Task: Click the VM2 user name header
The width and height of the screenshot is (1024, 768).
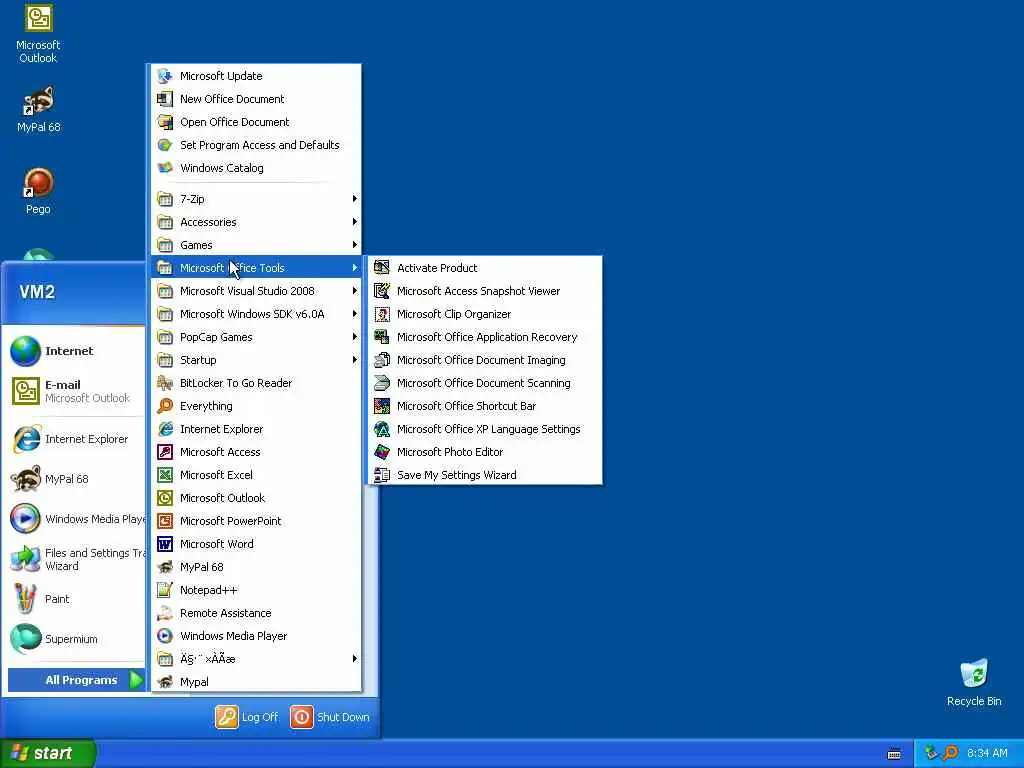Action: [37, 292]
